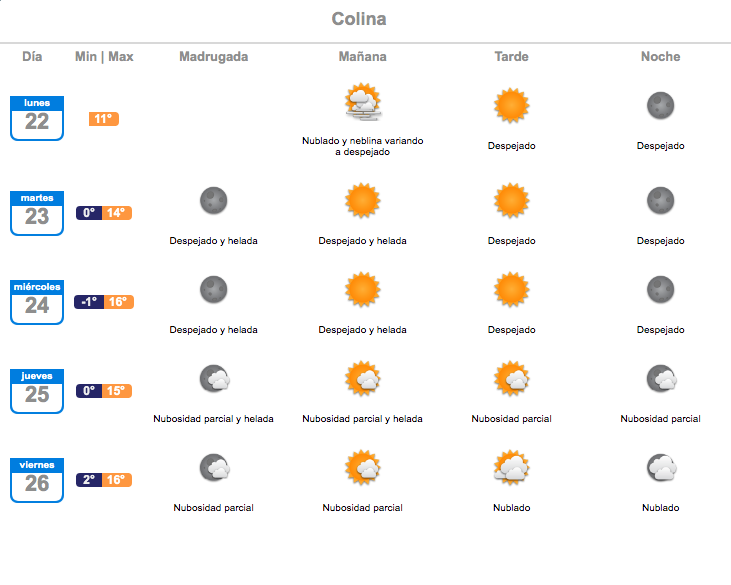This screenshot has width=731, height=585.
Task: Click the miércoles 24 Noche moon icon
Action: point(661,290)
